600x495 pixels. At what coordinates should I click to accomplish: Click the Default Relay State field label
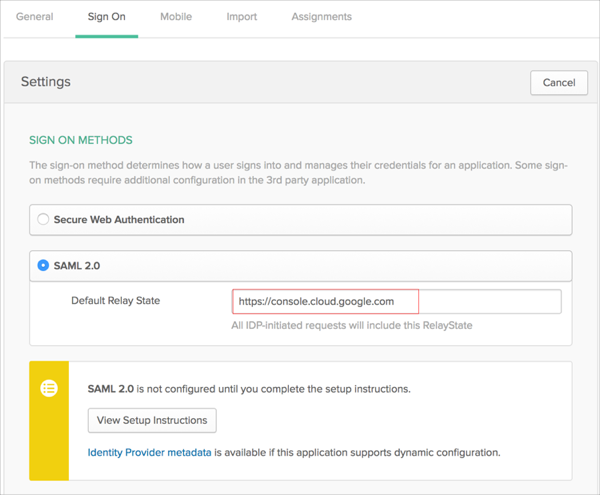tap(115, 301)
